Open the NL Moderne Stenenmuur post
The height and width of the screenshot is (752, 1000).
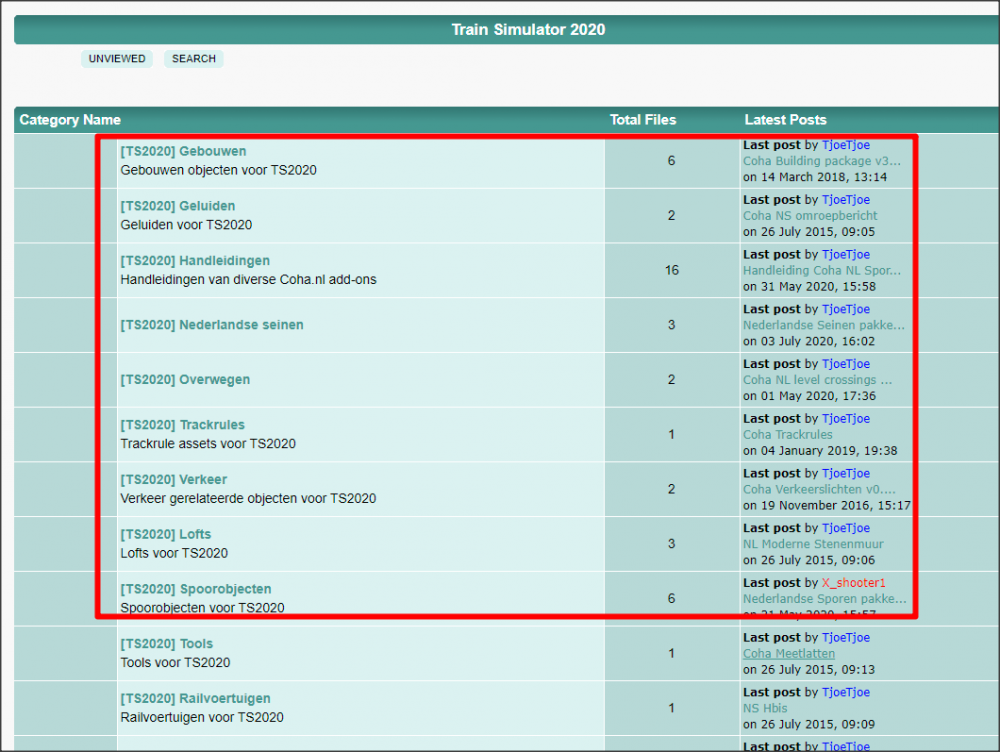813,544
